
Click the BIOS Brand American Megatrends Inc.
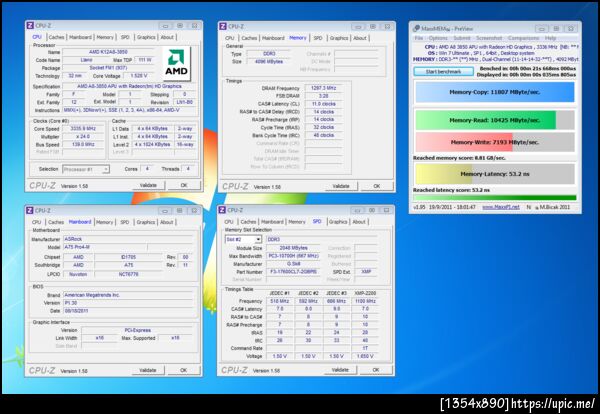click(128, 295)
